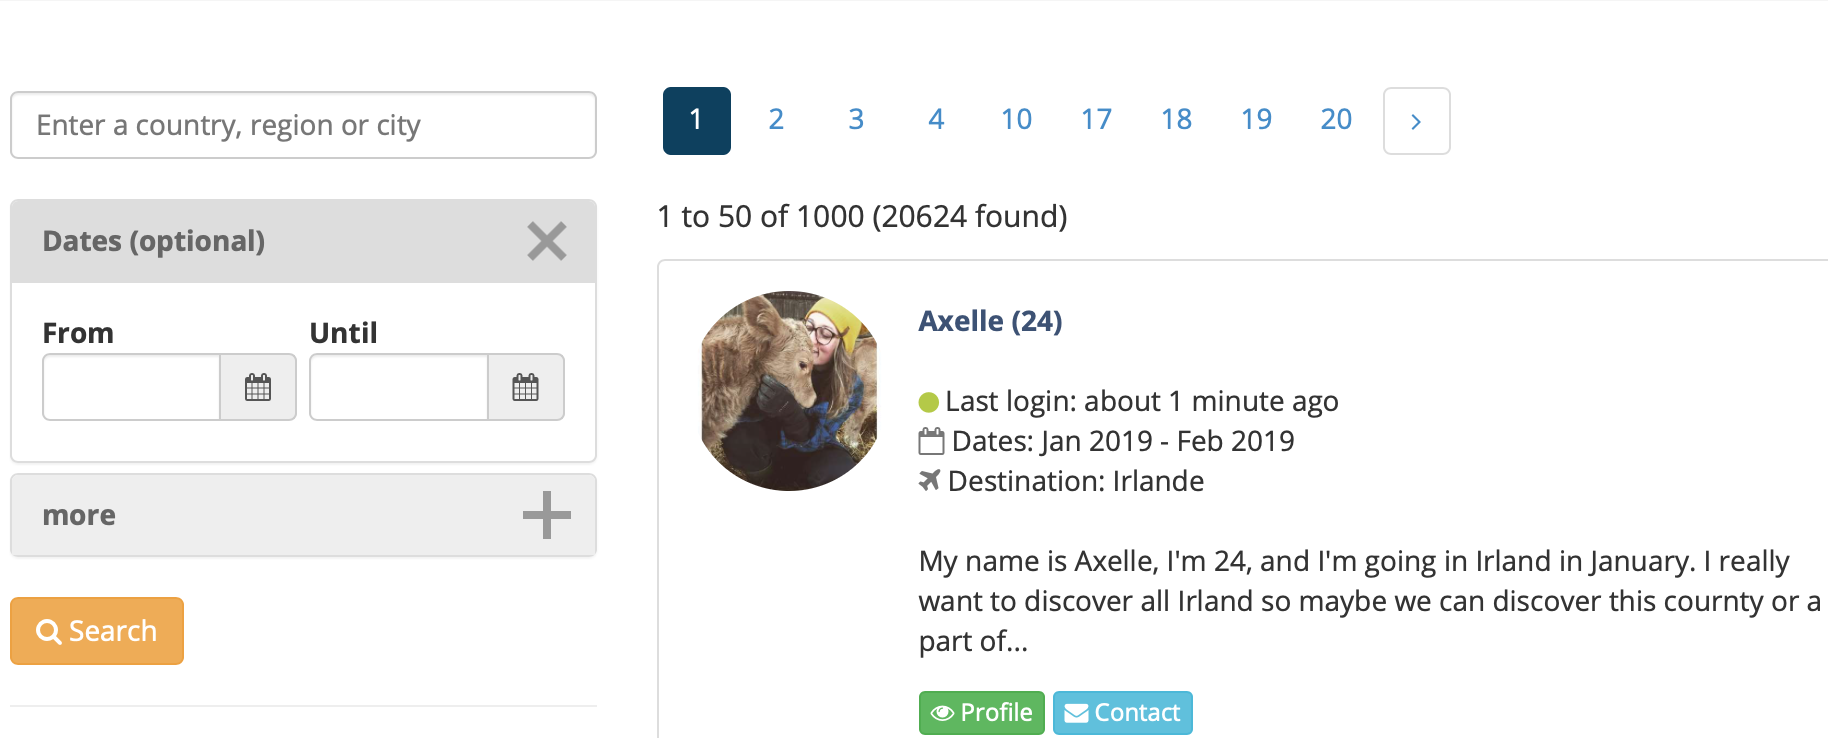Go to results page 4
1828x738 pixels.
[x=936, y=120]
